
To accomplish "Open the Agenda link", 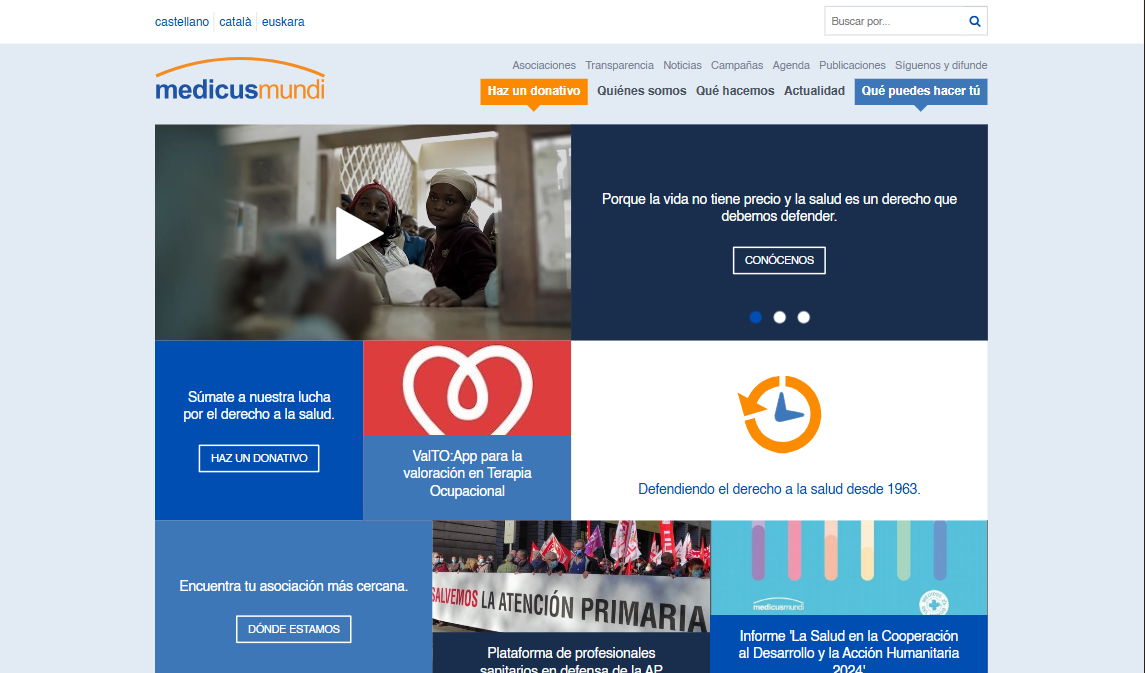I will [791, 65].
